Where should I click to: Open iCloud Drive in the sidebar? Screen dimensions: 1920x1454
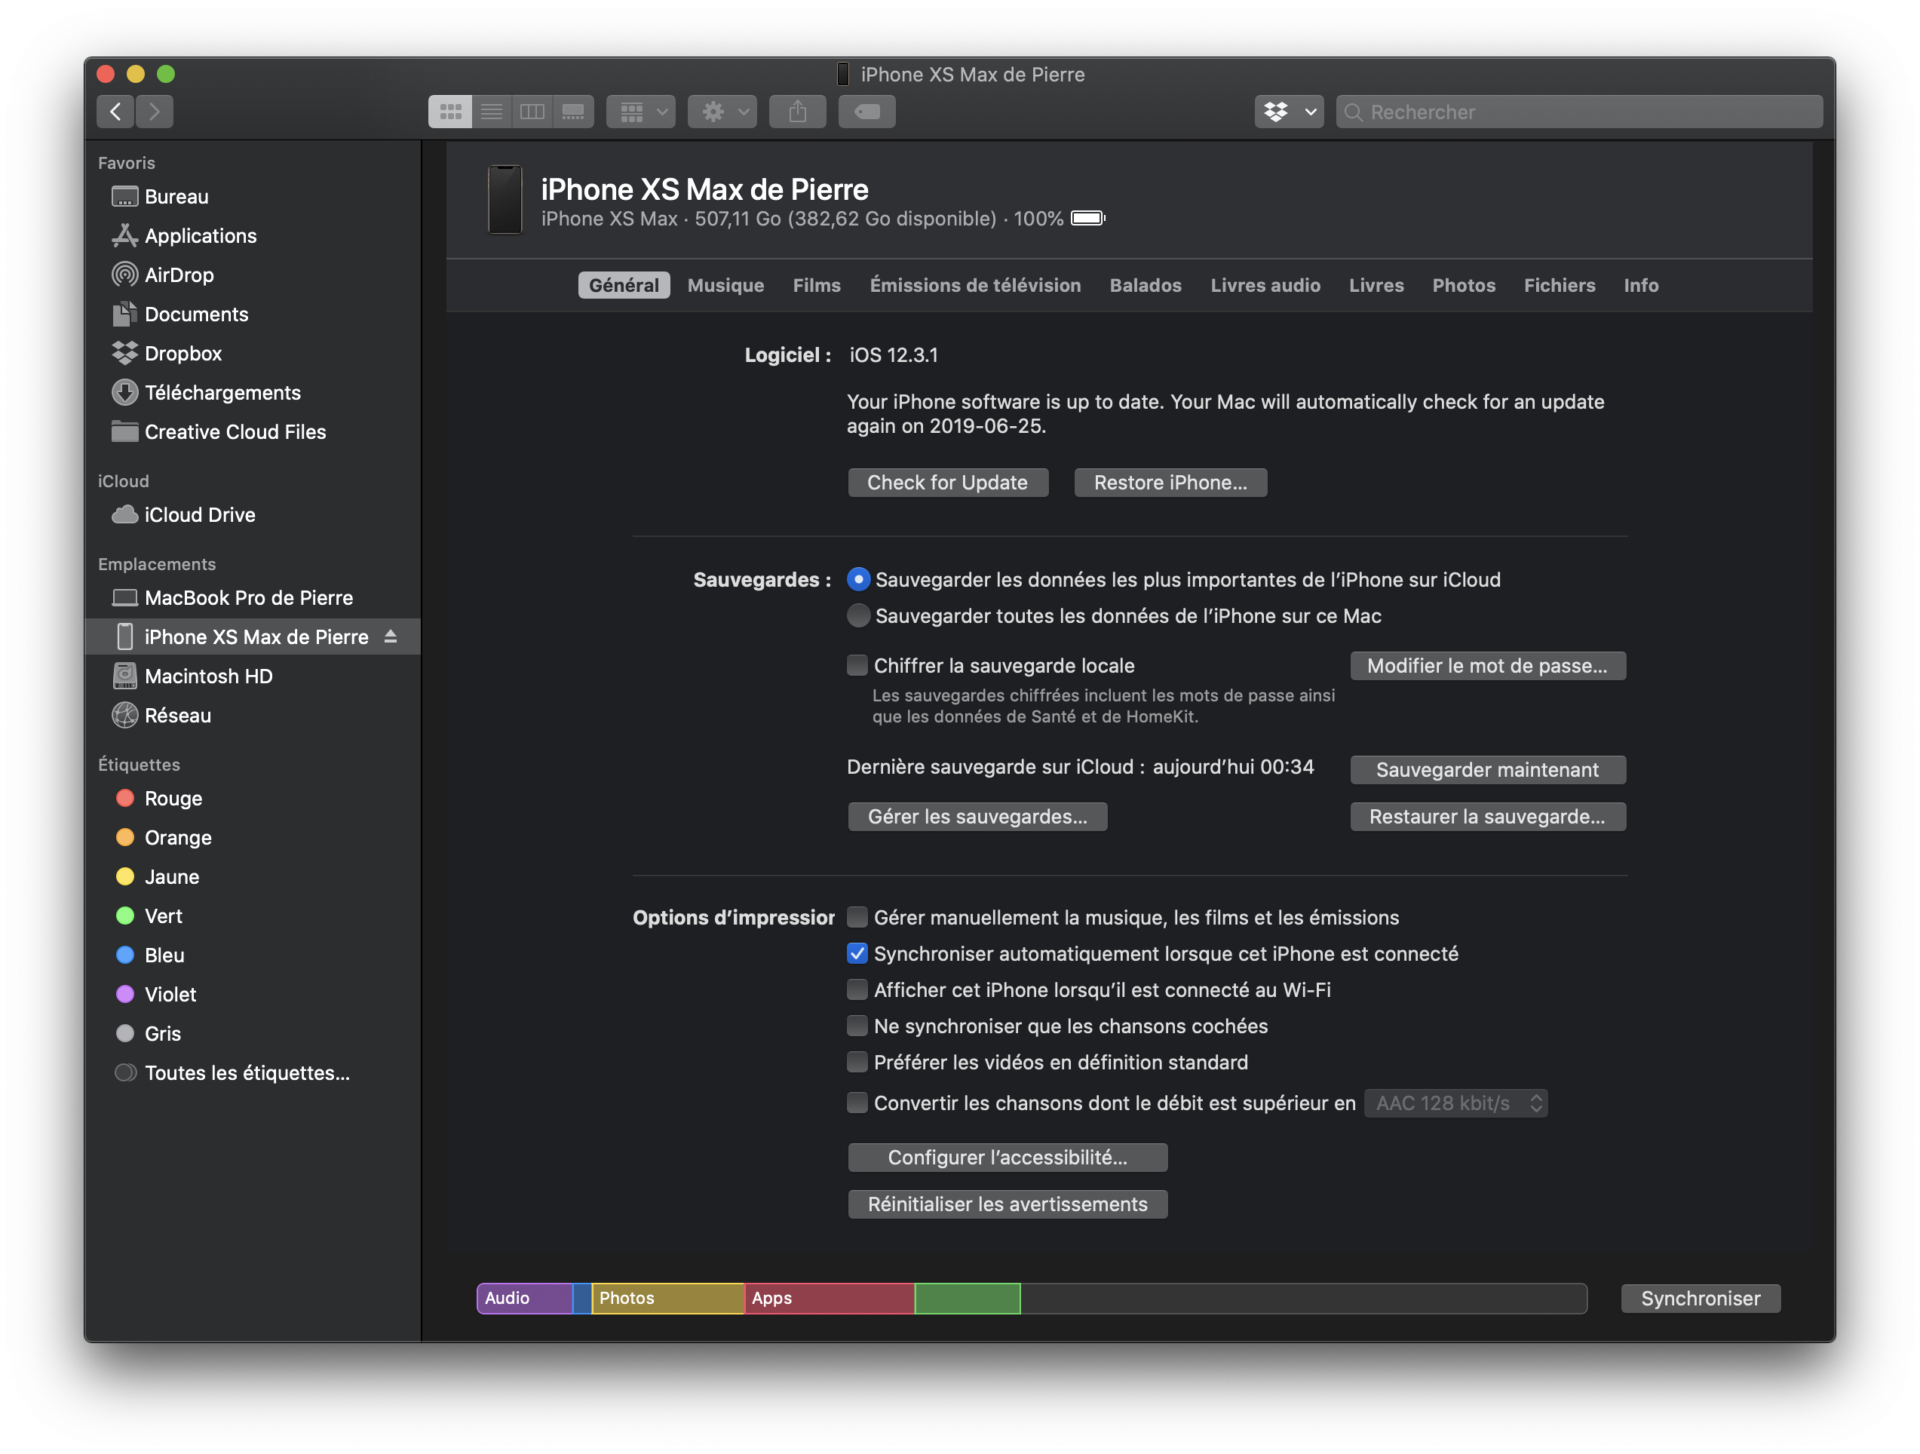(183, 515)
